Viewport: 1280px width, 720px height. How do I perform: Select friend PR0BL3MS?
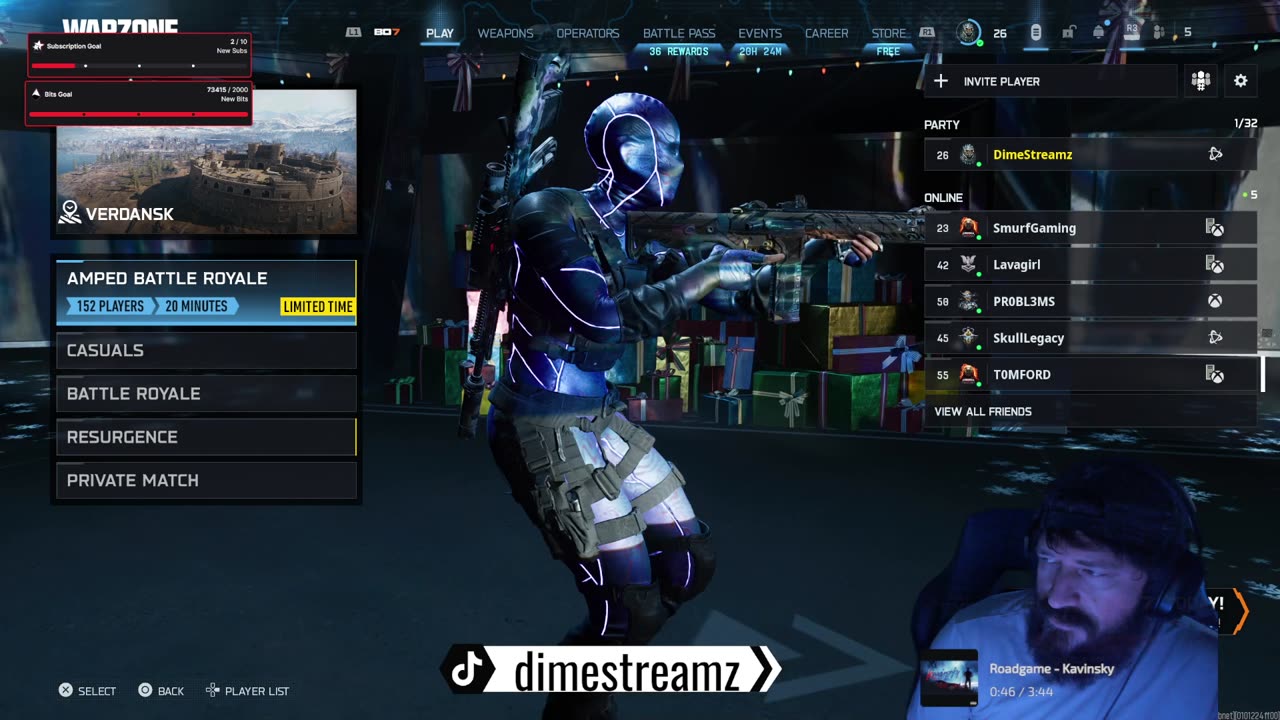(x=1090, y=301)
